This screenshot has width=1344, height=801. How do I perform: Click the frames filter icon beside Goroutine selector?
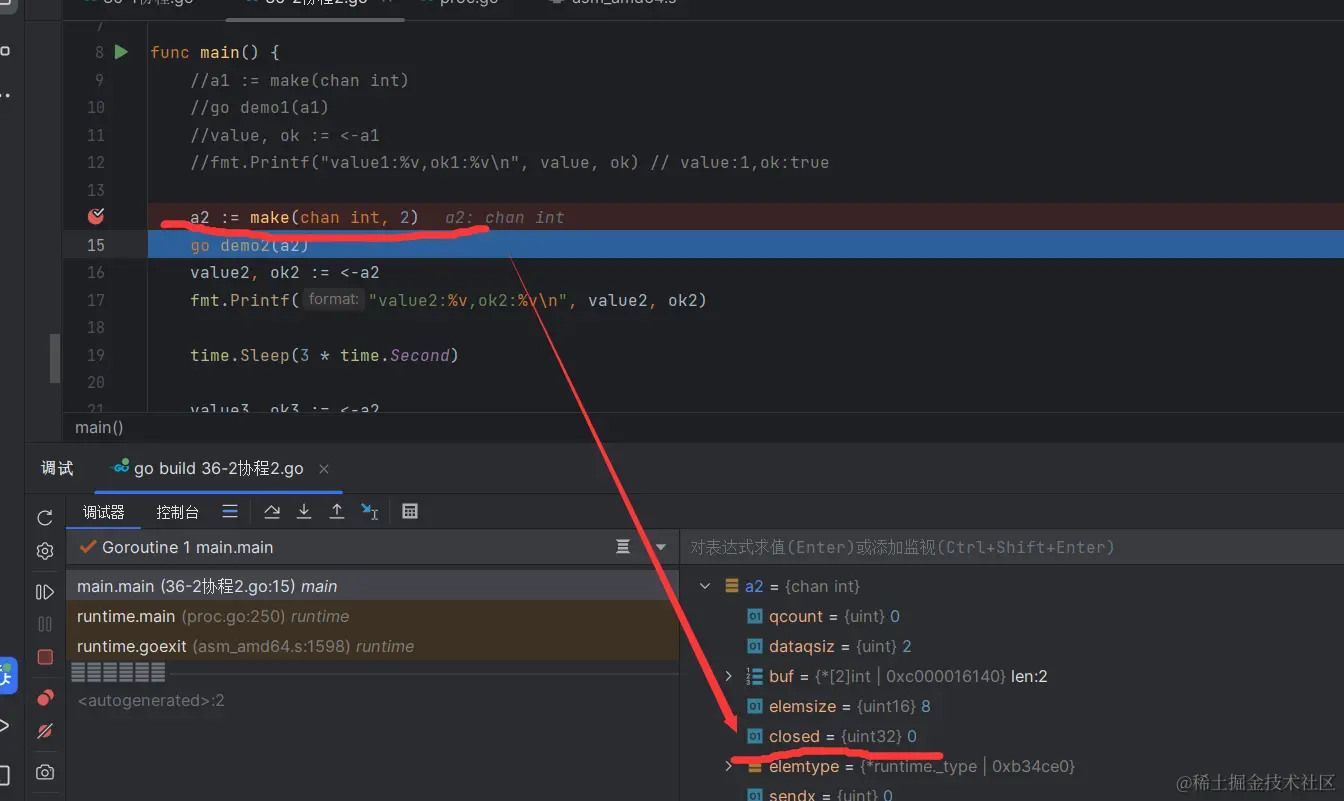(x=623, y=547)
